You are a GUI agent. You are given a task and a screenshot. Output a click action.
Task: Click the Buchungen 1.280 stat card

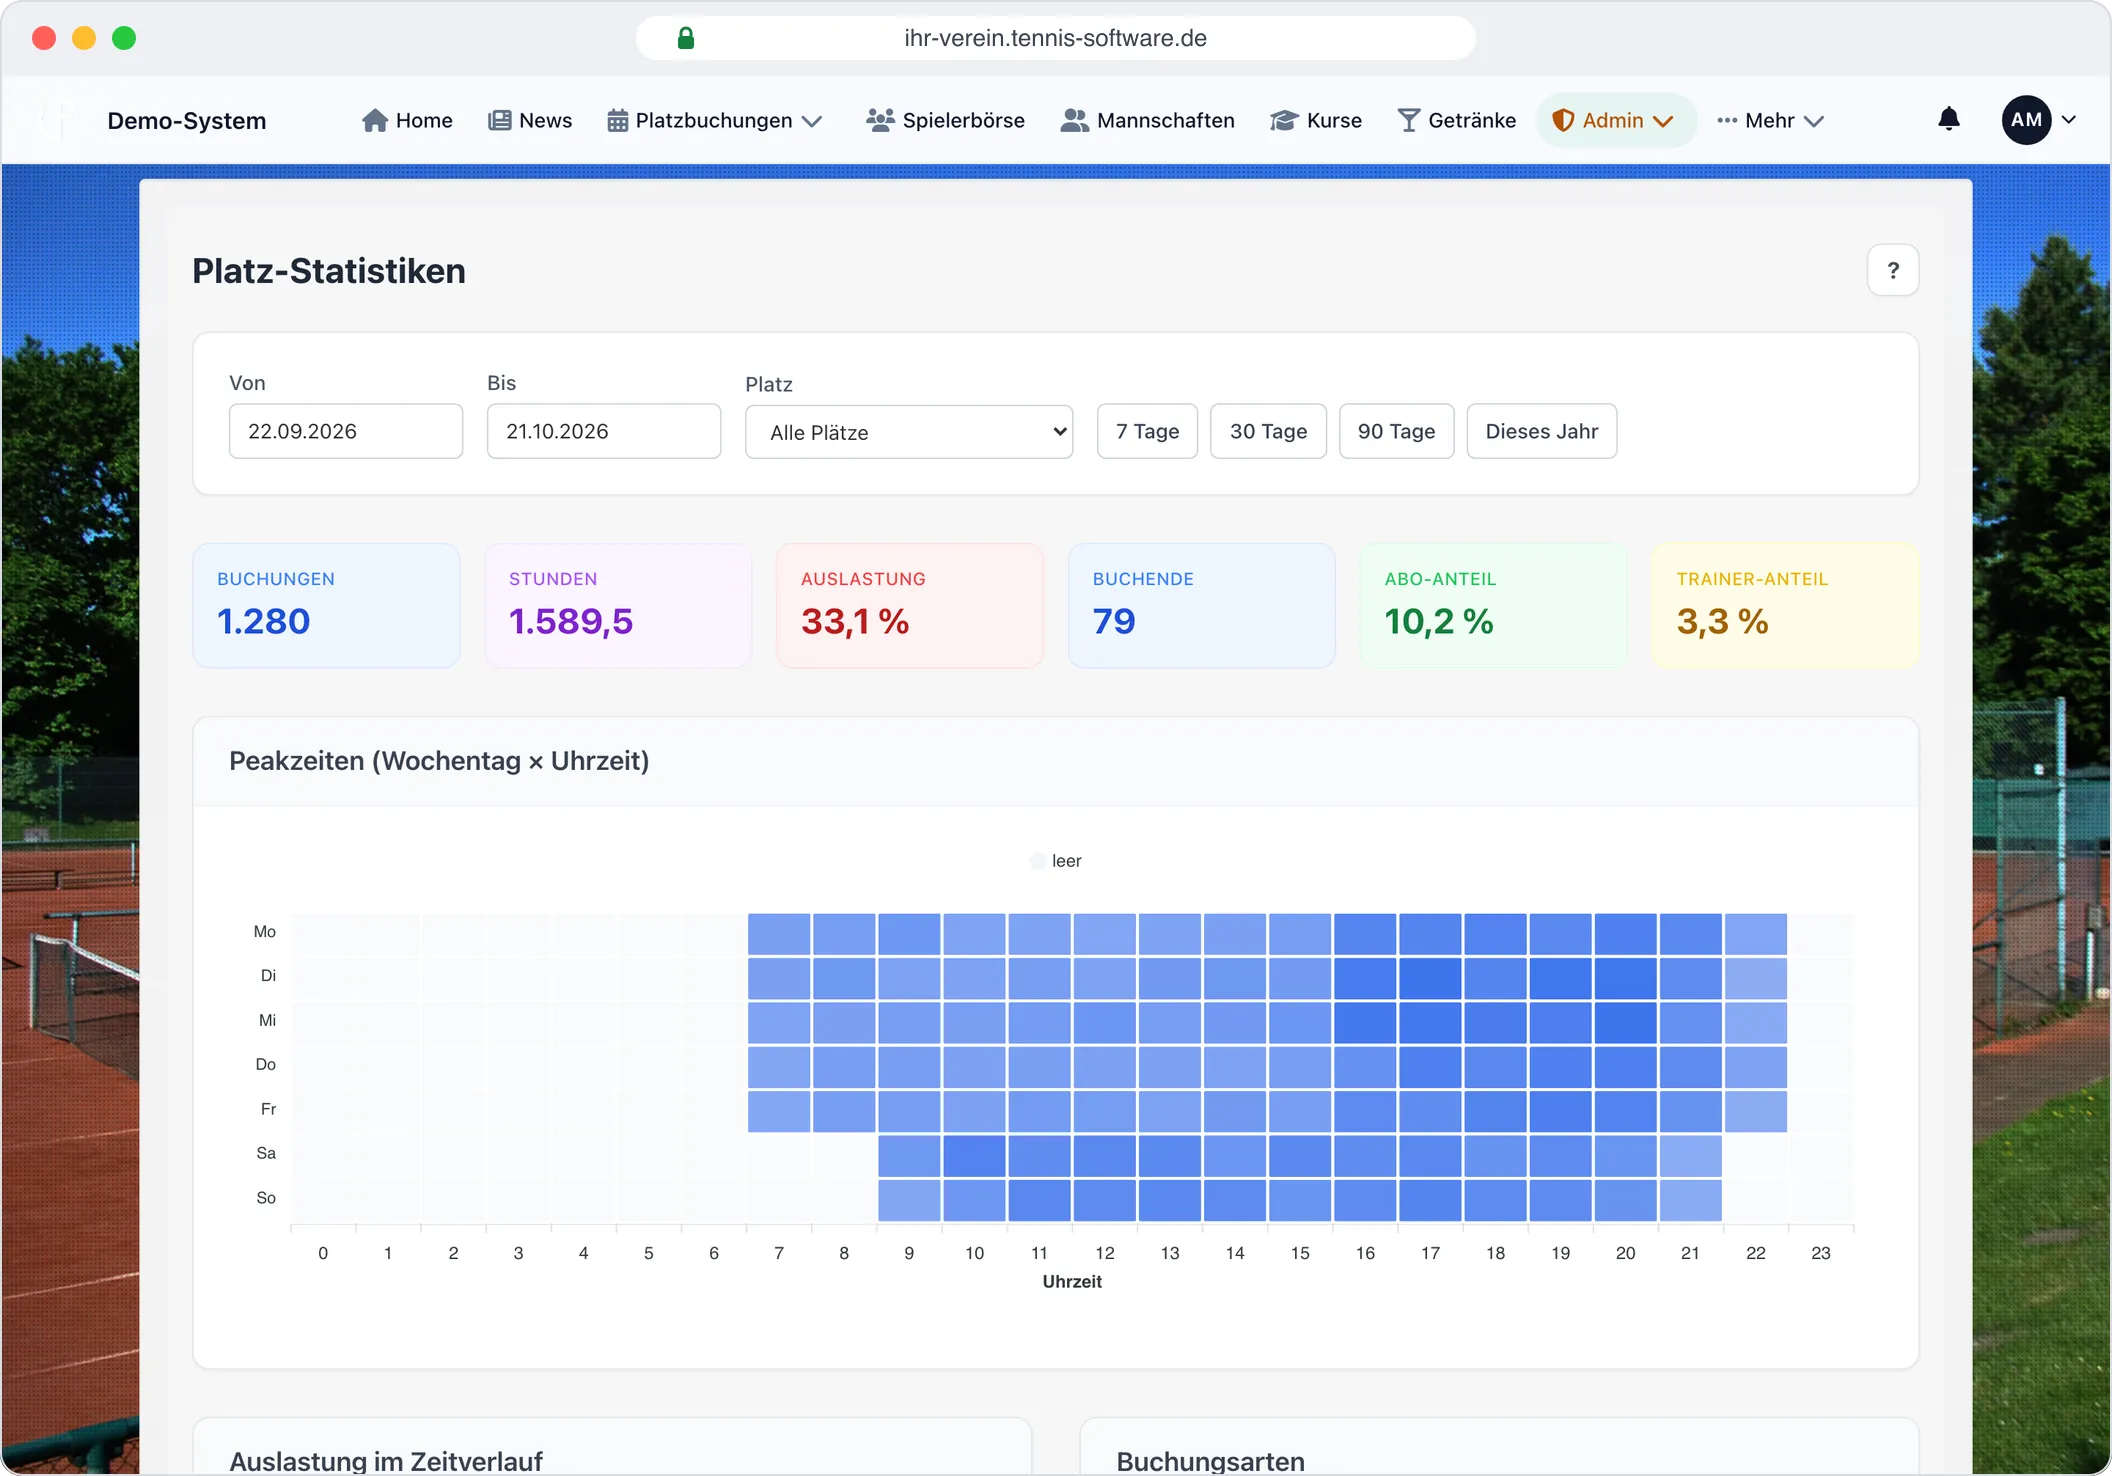[x=326, y=606]
